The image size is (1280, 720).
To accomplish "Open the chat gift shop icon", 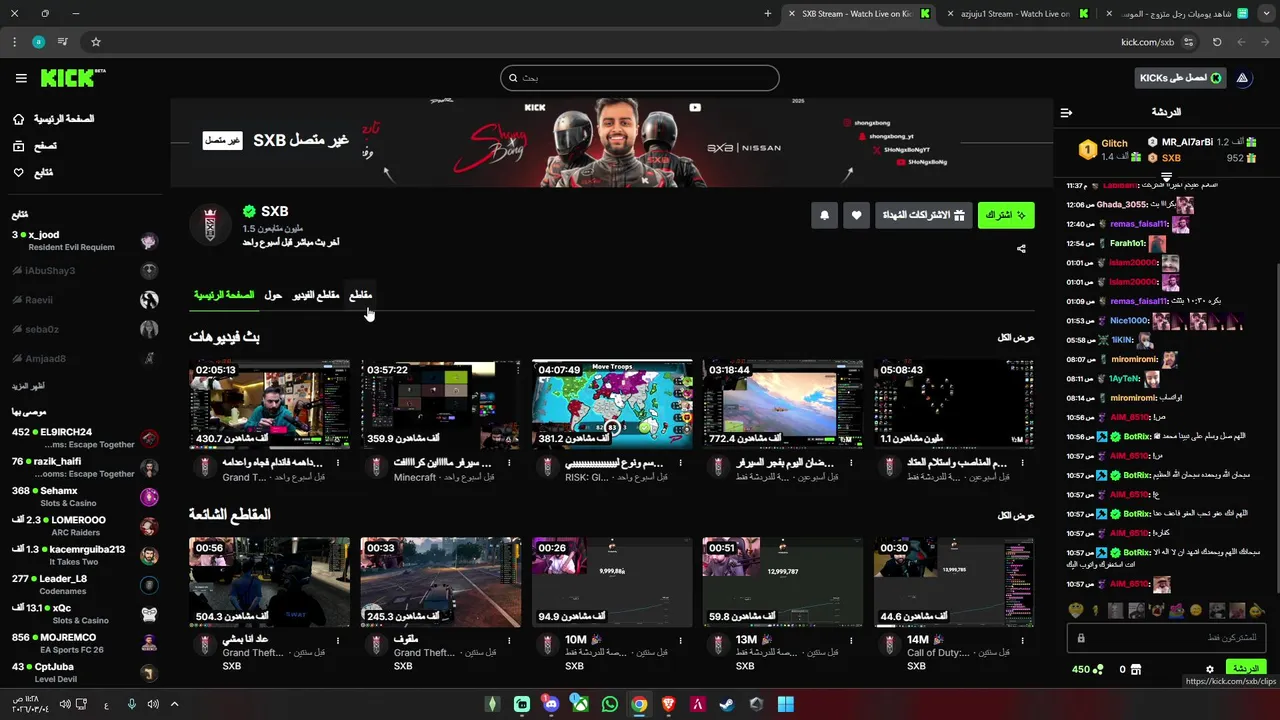I will (x=1136, y=670).
